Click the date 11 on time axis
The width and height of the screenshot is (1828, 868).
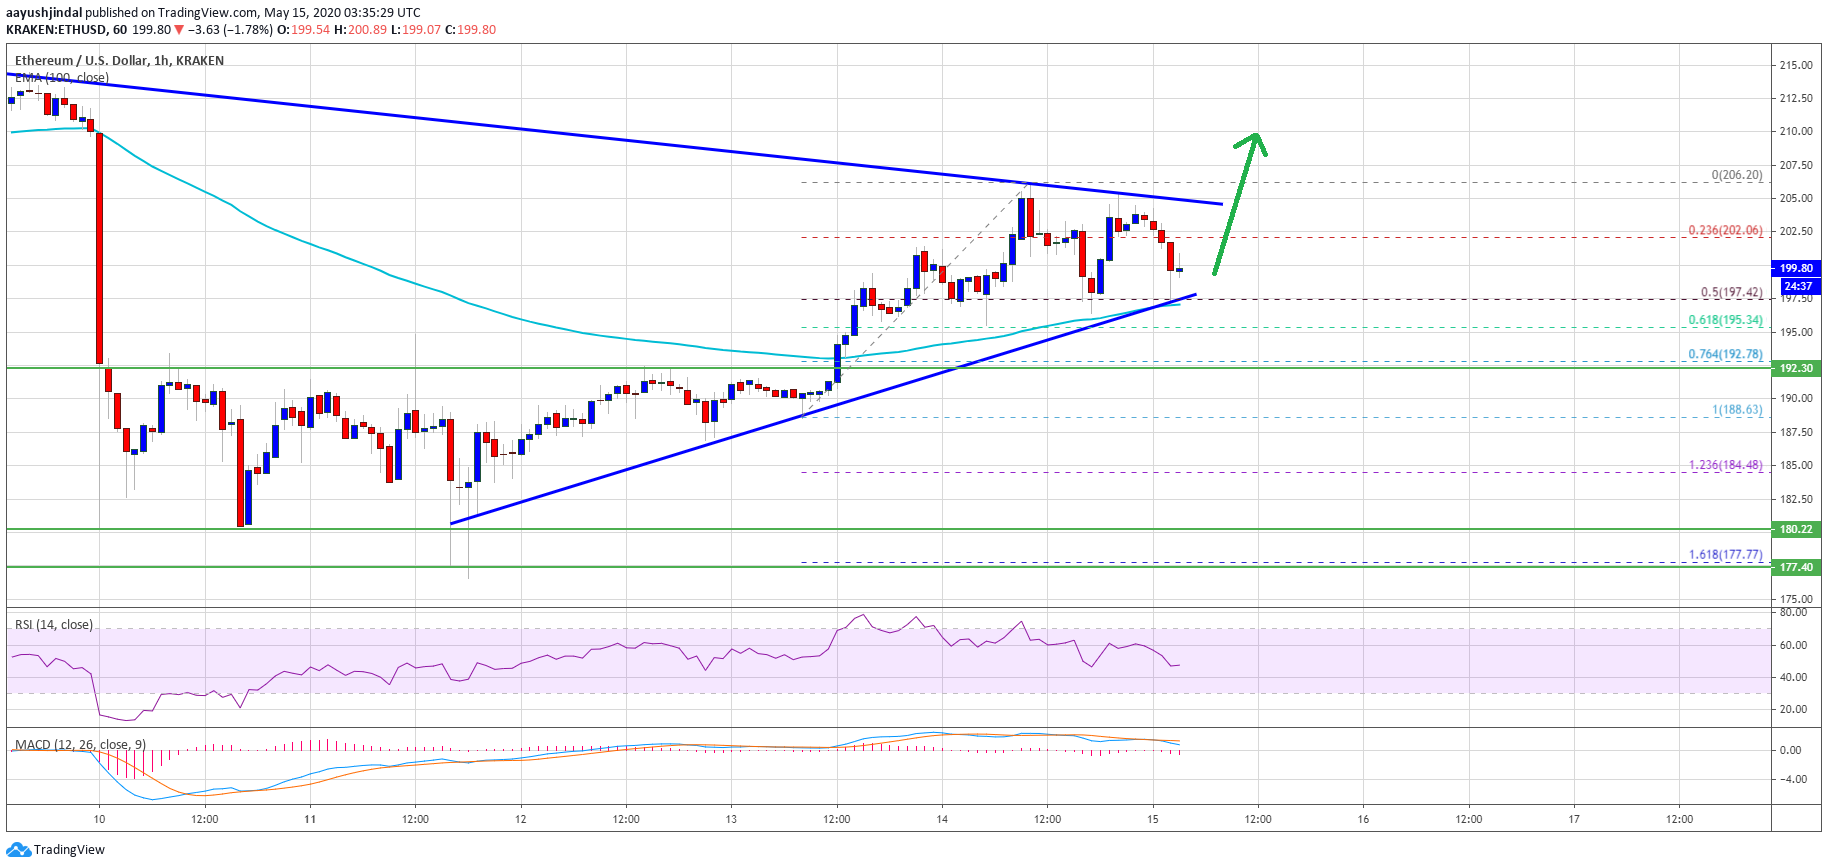click(x=310, y=819)
